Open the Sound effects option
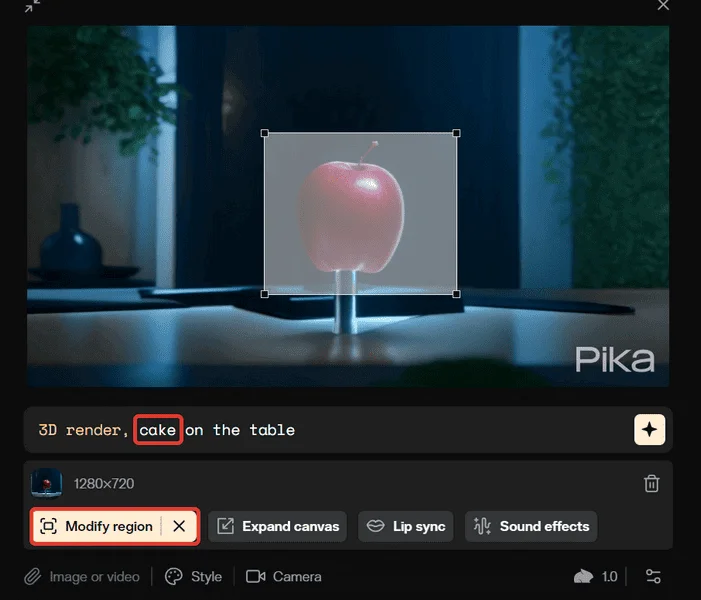This screenshot has height=600, width=701. click(531, 526)
